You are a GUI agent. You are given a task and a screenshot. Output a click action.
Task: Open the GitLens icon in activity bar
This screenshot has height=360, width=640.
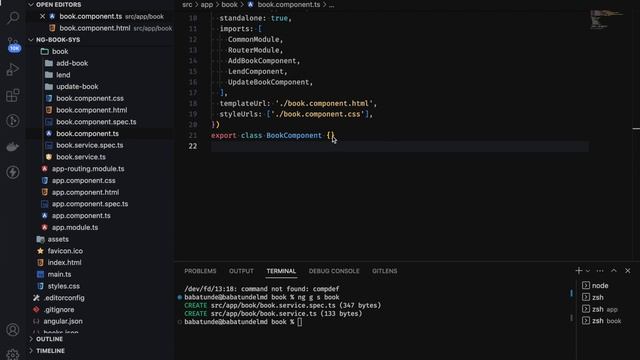(13, 121)
